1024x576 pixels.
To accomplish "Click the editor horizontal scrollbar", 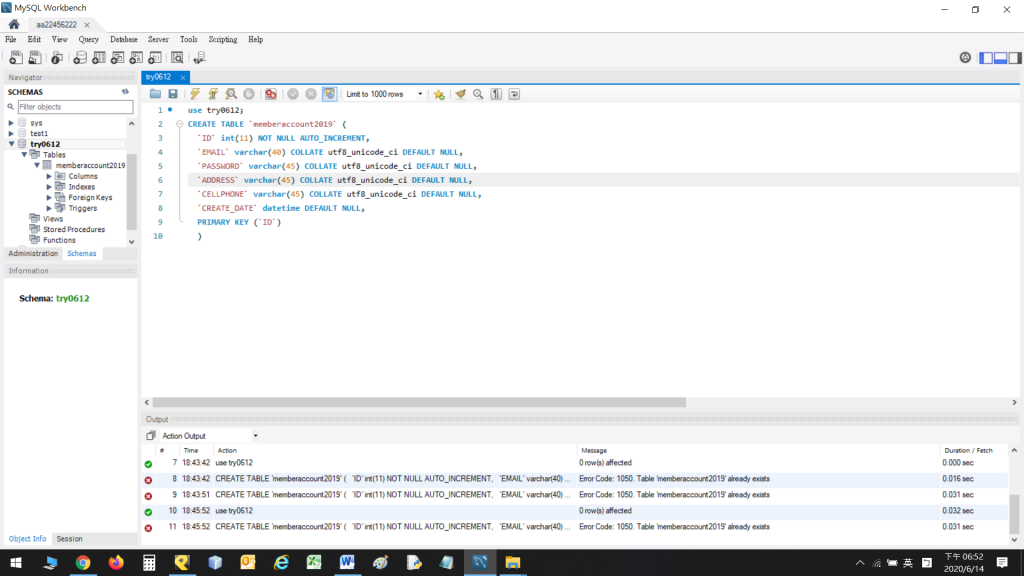I will [419, 402].
